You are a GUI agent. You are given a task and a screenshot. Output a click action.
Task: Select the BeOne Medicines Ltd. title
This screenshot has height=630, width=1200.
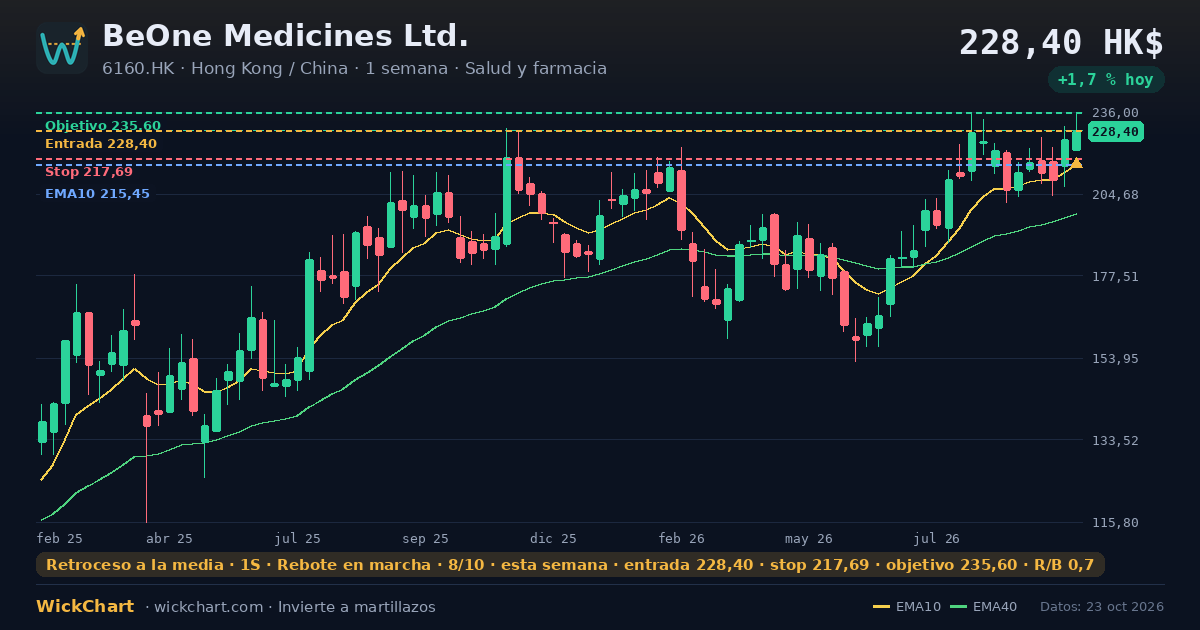(x=286, y=36)
